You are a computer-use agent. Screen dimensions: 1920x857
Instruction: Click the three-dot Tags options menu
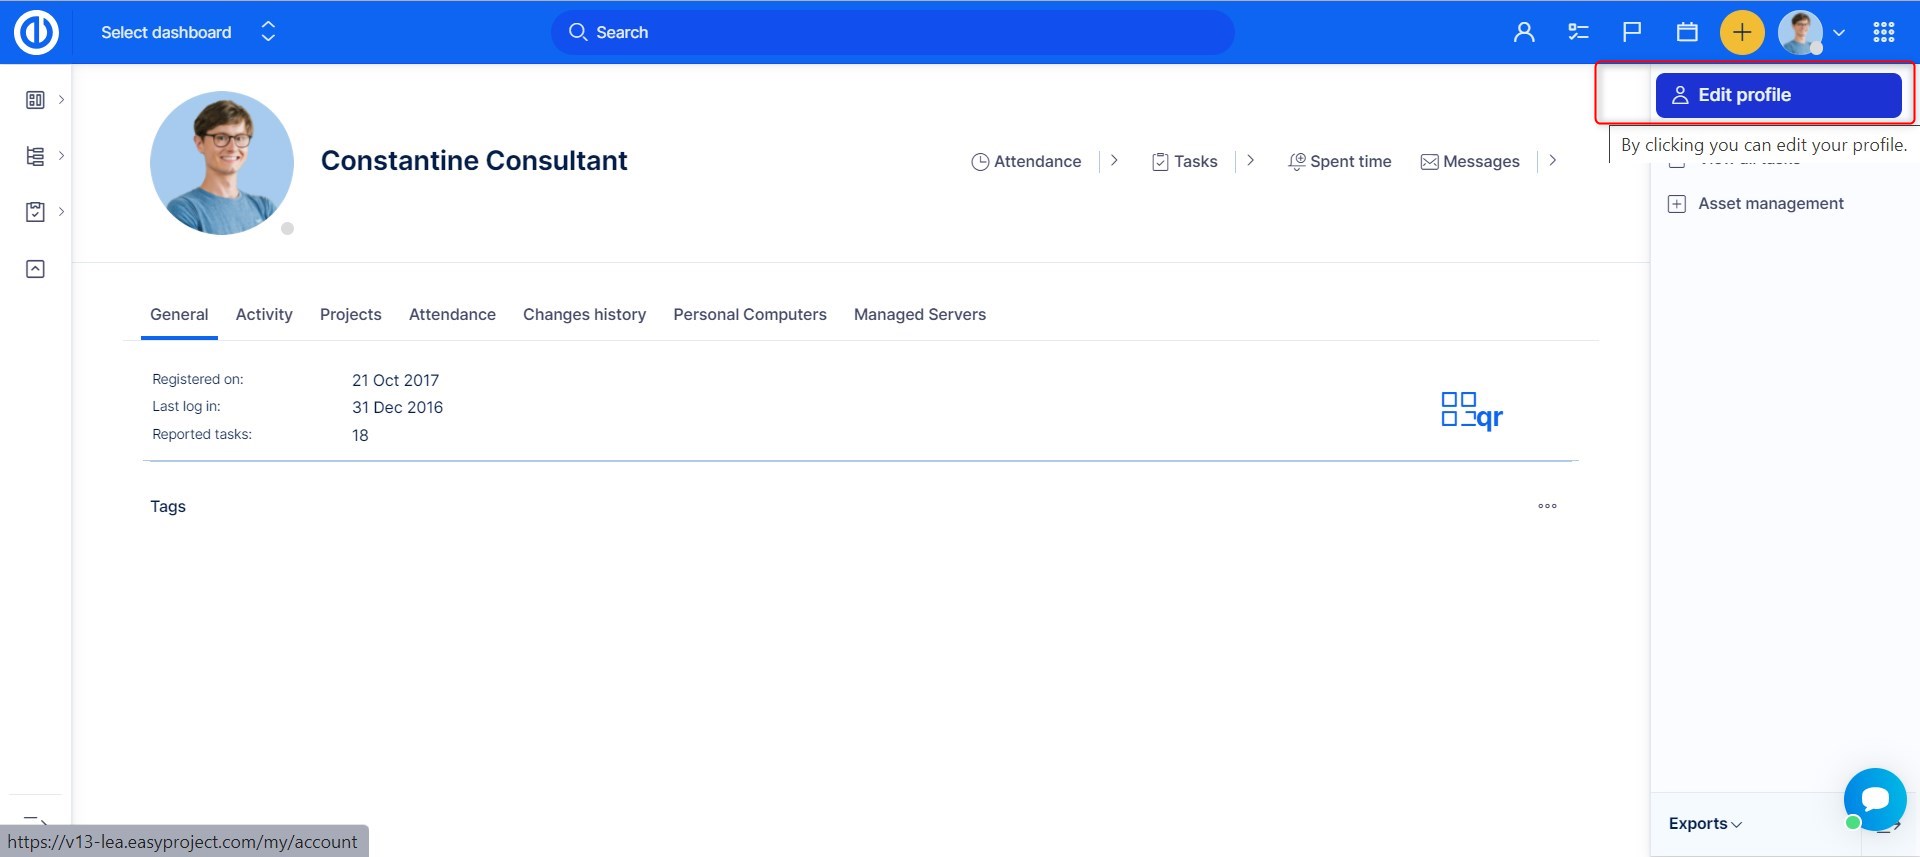1547,506
